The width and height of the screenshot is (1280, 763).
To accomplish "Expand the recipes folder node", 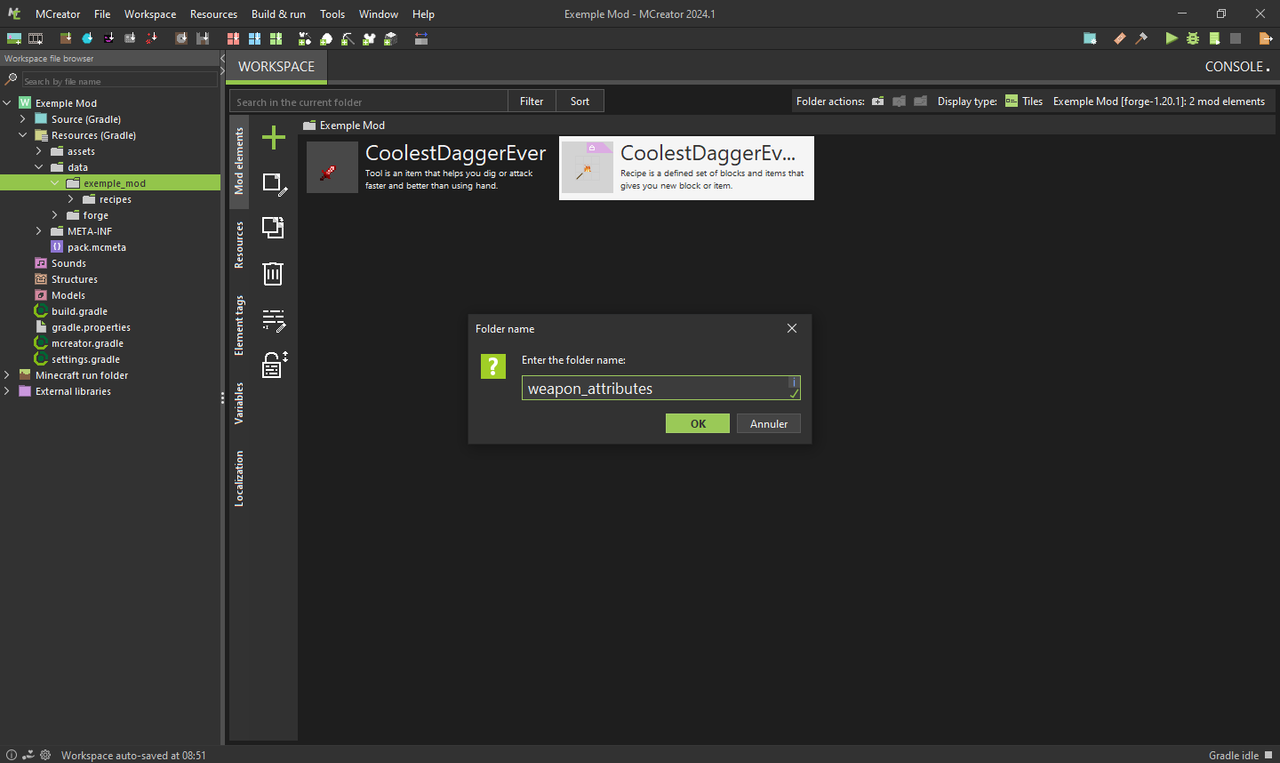I will point(71,199).
